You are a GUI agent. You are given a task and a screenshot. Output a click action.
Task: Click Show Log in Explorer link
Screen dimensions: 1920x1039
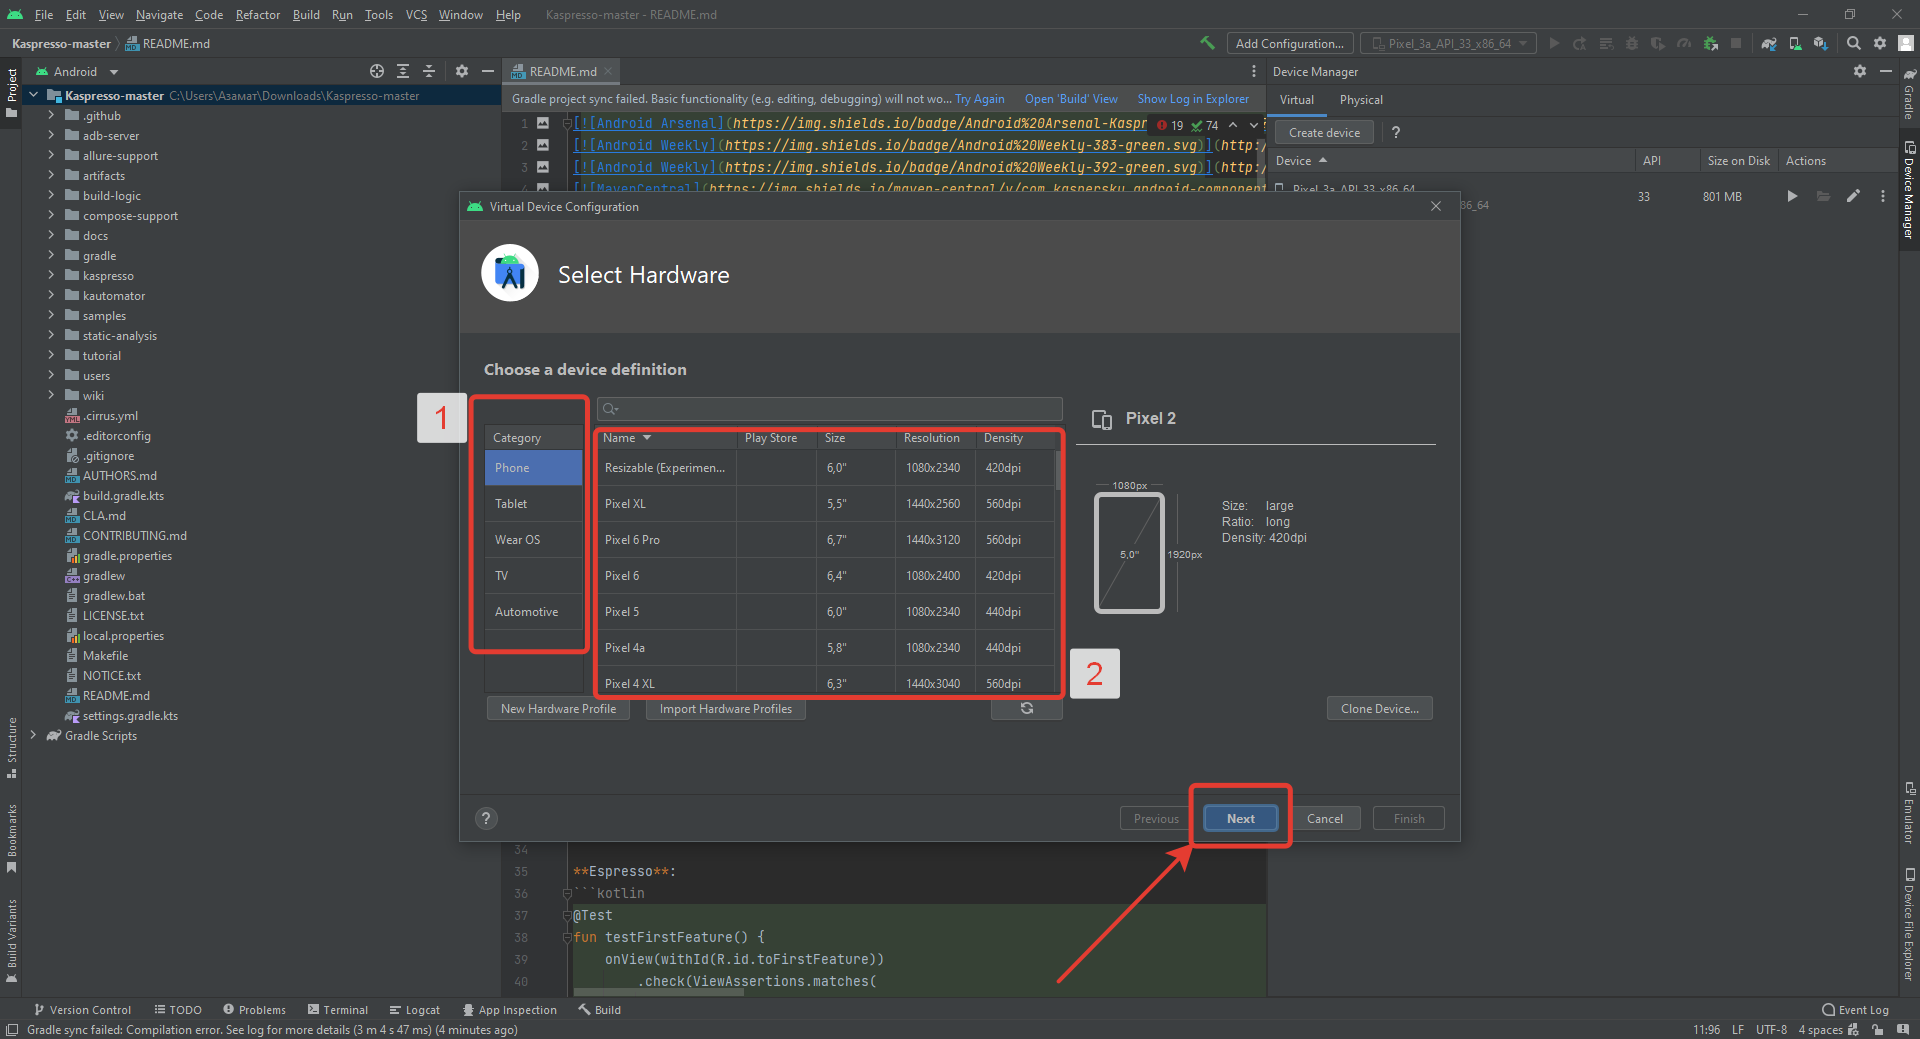1193,99
